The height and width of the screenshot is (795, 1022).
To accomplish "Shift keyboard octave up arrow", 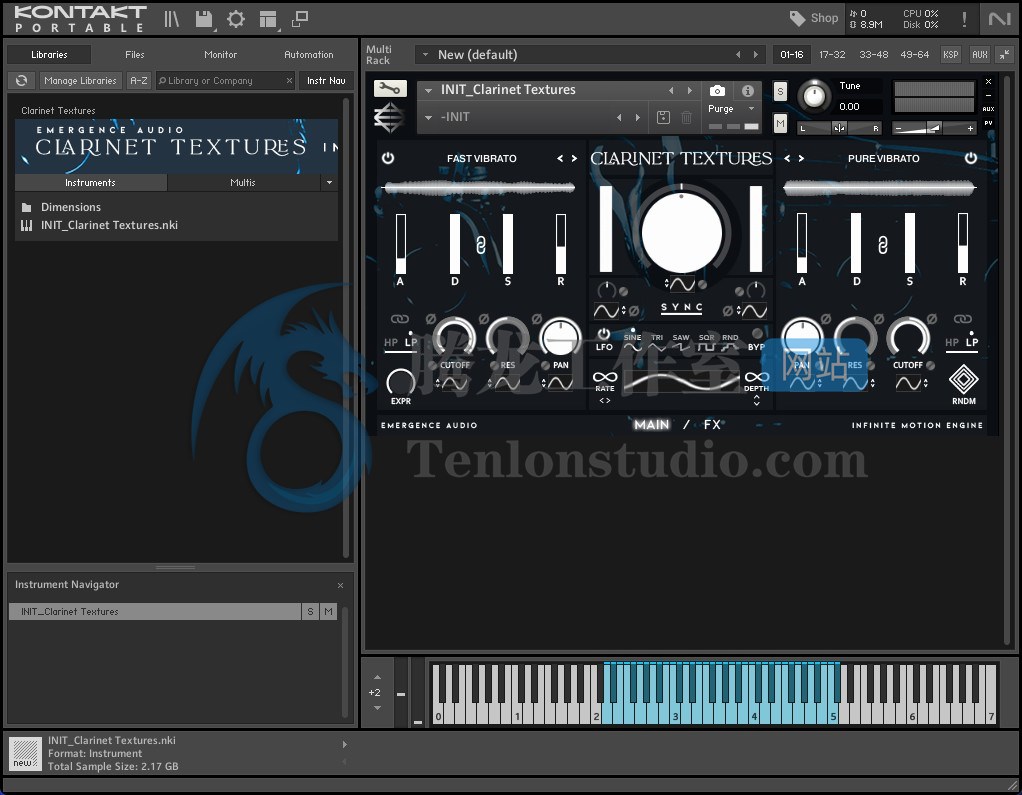I will click(x=377, y=678).
